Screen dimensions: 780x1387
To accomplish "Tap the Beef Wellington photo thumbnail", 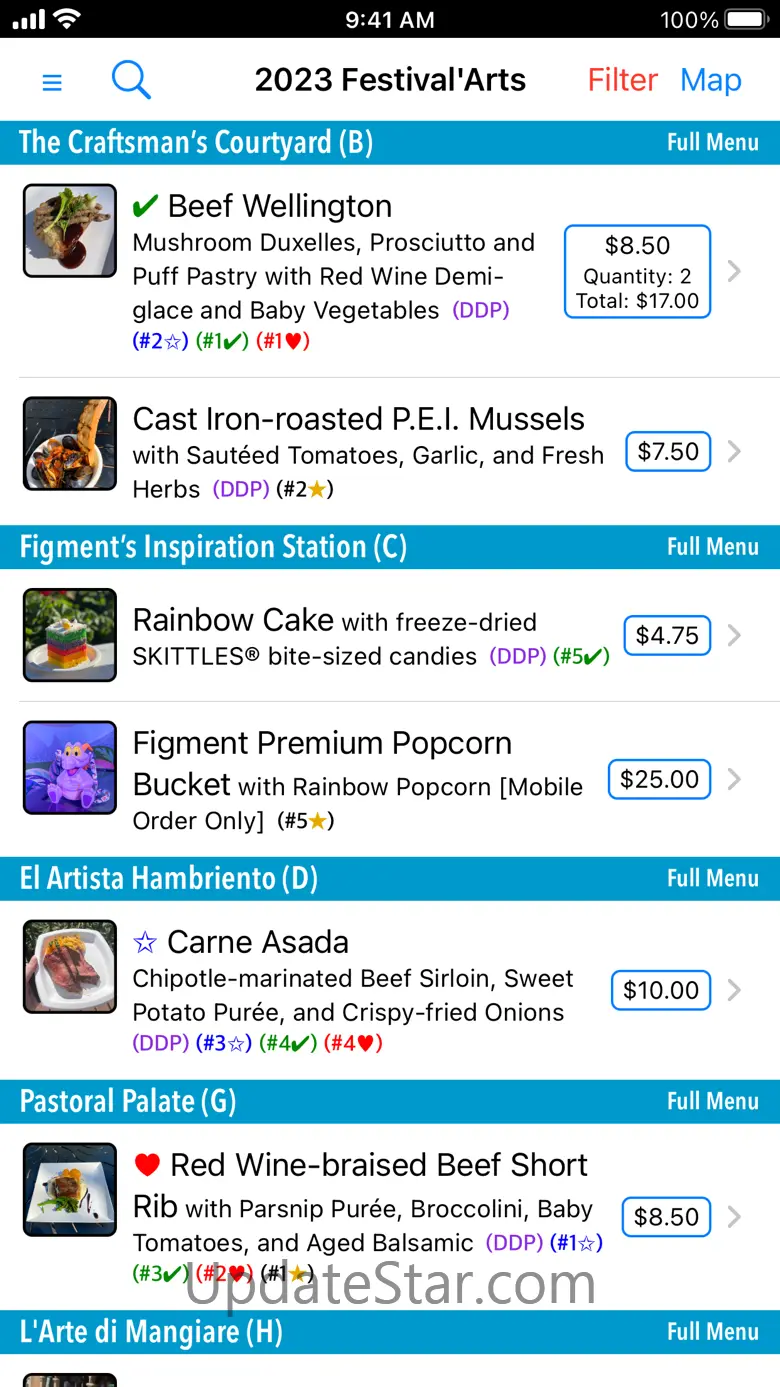I will [x=70, y=230].
